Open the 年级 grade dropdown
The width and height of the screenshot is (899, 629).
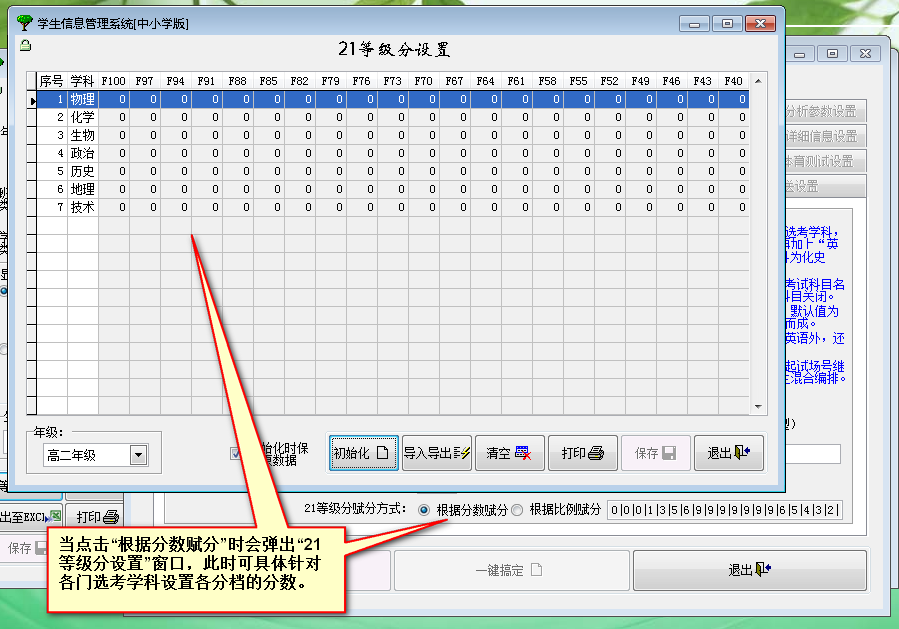click(x=138, y=455)
